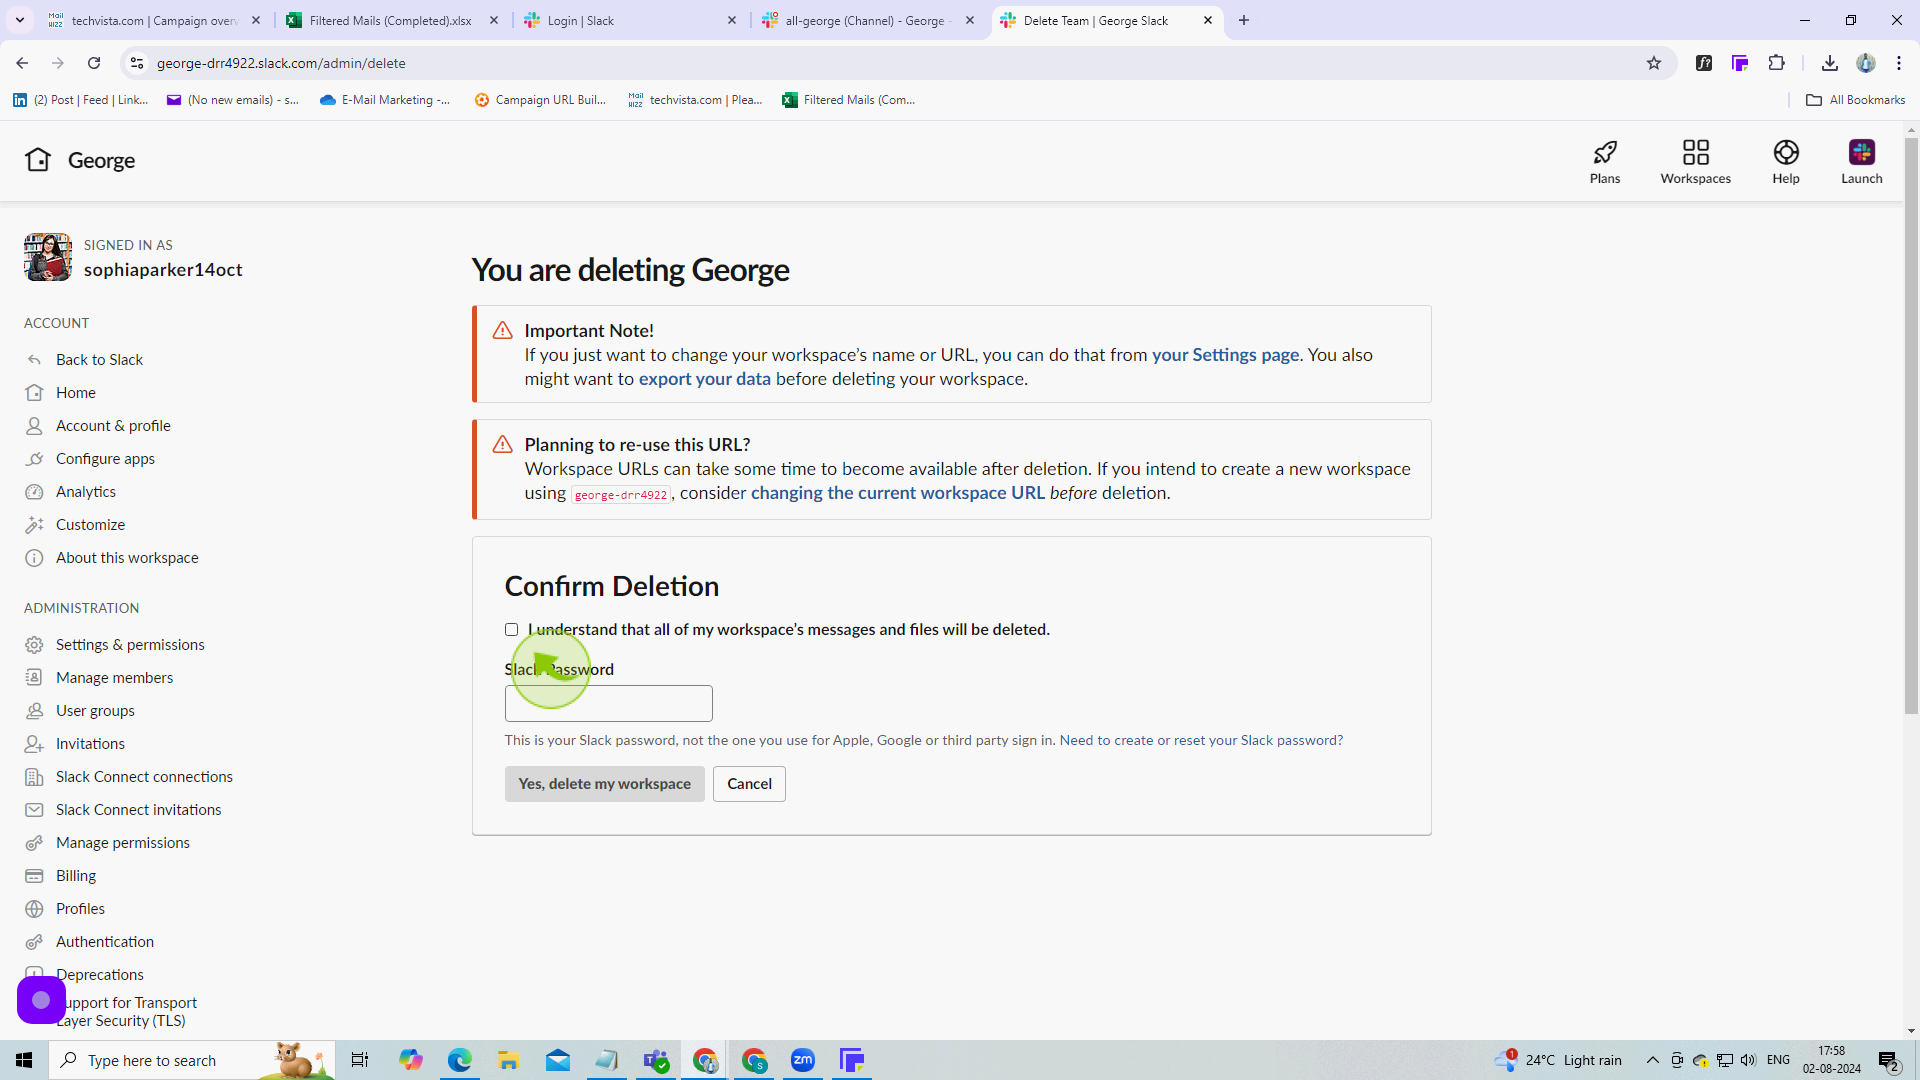
Task: Cancel the workspace deletion
Action: [749, 784]
